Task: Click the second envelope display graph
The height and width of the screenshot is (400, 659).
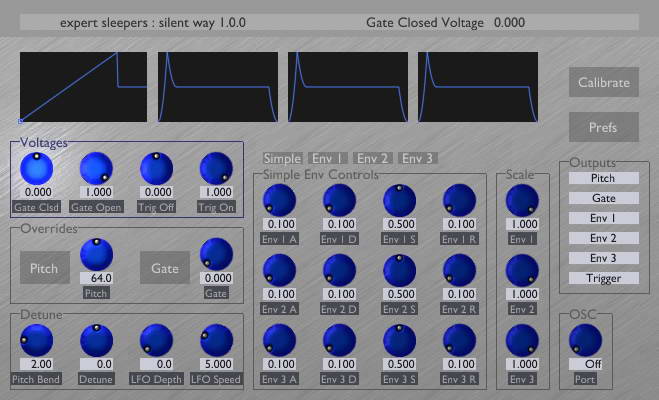Action: point(218,87)
